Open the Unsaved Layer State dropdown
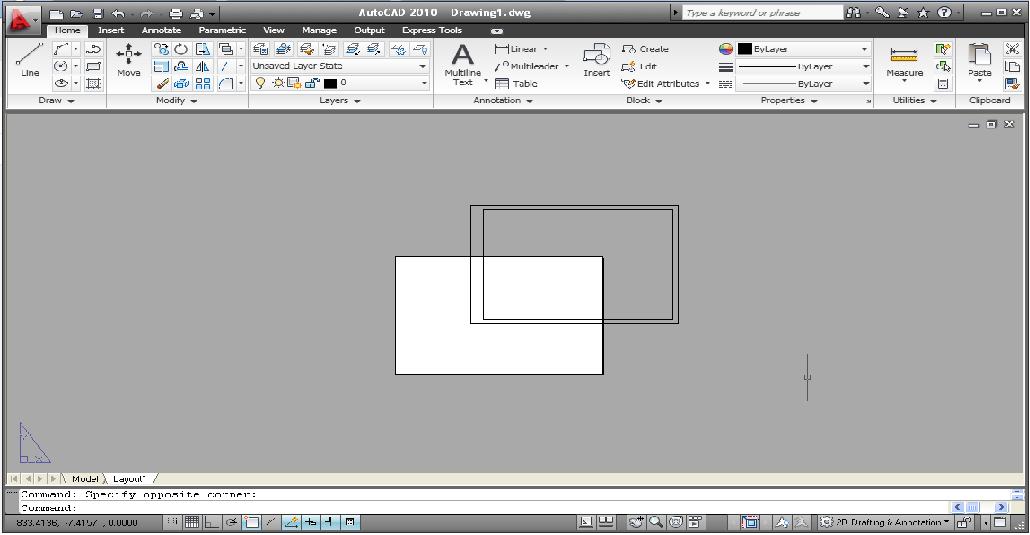 pyautogui.click(x=340, y=66)
